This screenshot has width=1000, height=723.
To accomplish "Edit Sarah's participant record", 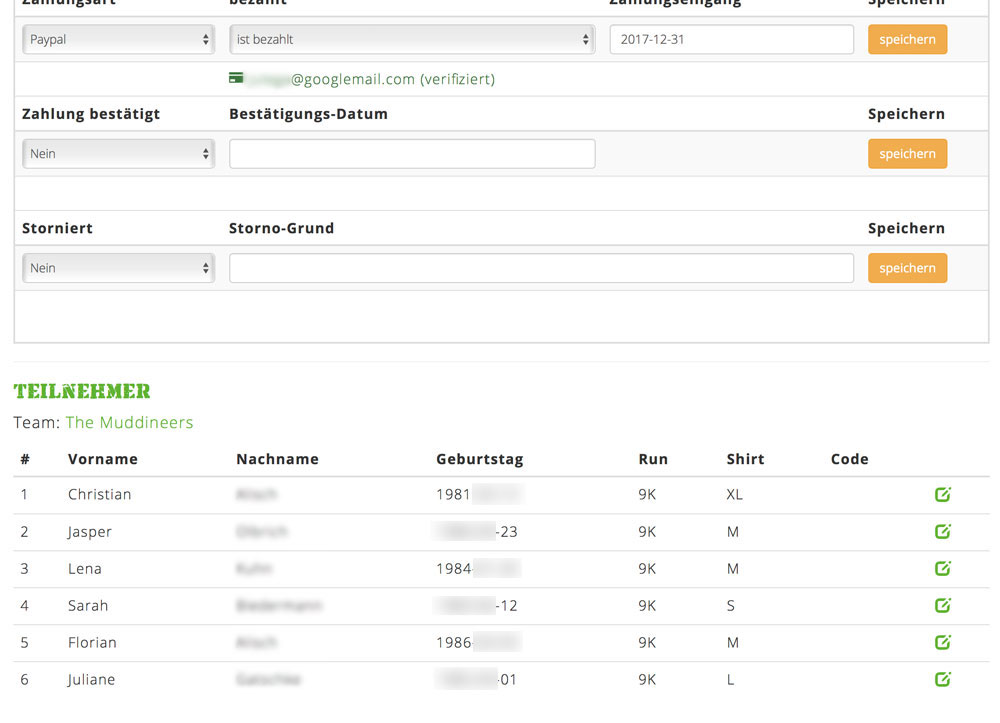I will click(942, 605).
